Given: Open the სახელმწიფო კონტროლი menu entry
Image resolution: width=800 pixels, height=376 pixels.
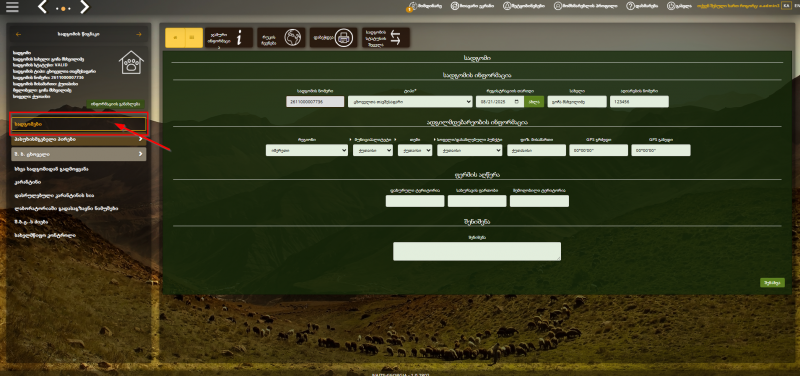Looking at the screenshot, I should 45,235.
